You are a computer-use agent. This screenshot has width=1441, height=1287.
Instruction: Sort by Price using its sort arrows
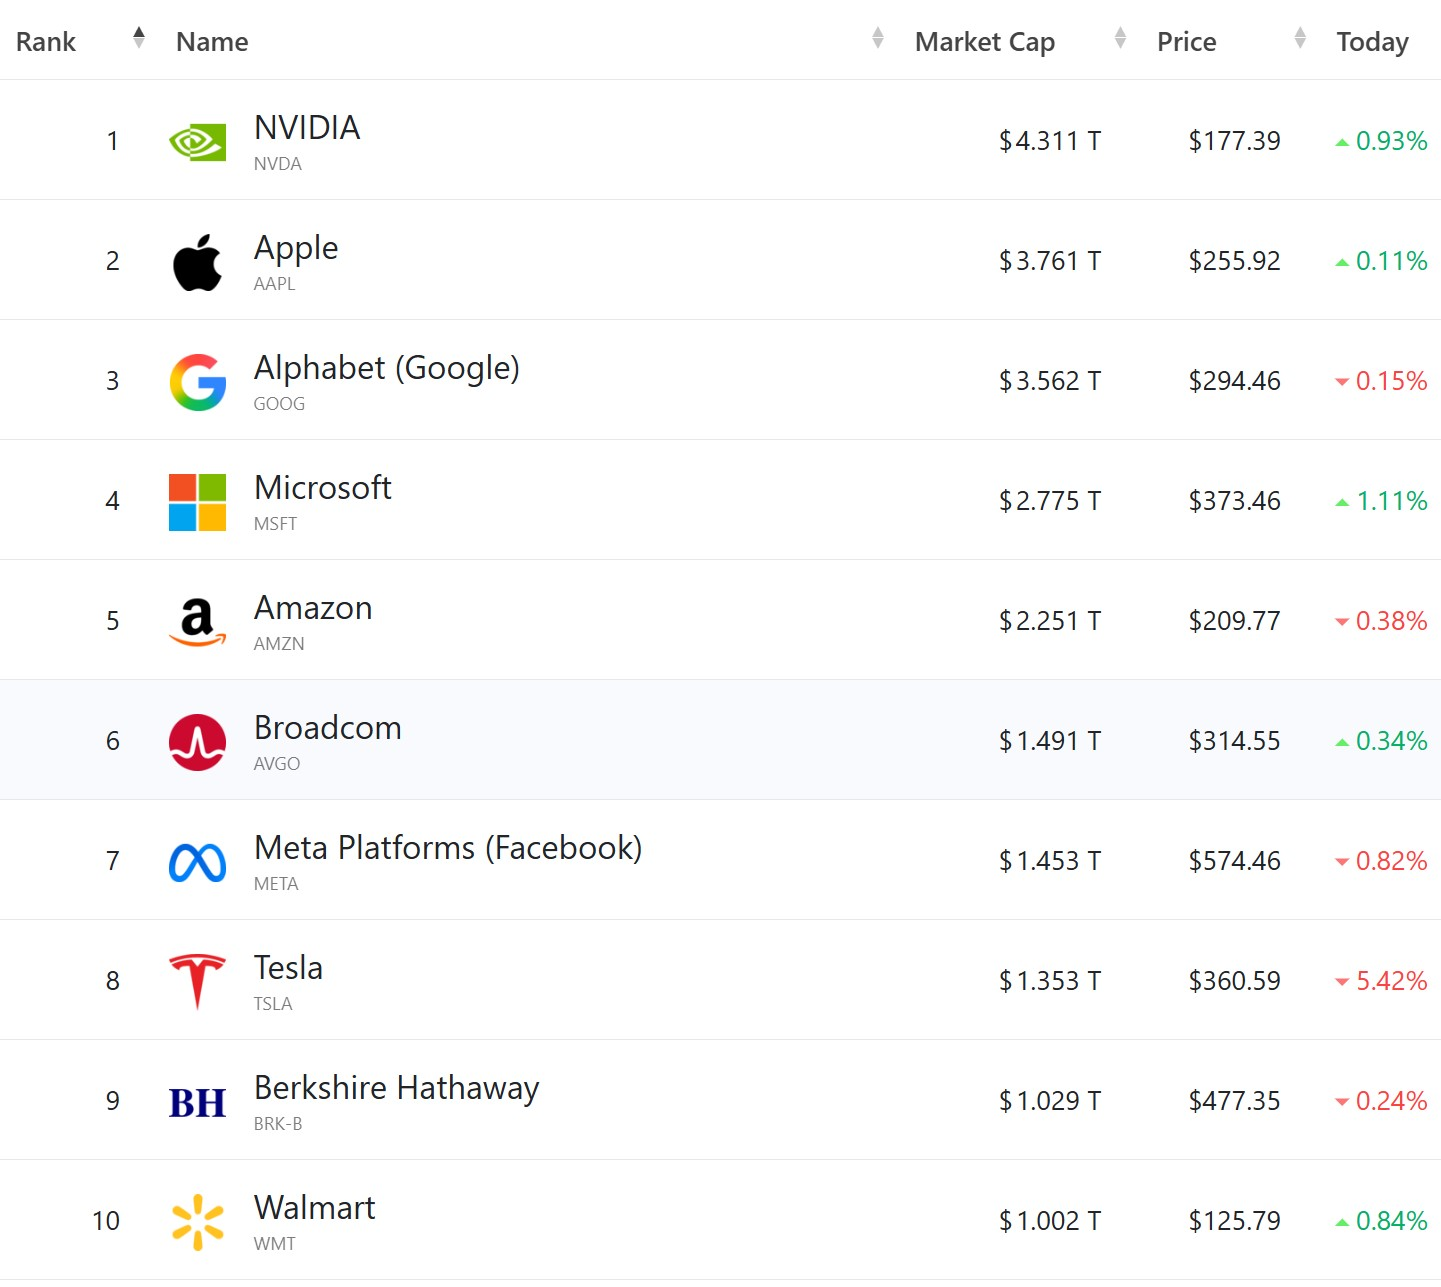tap(1300, 39)
